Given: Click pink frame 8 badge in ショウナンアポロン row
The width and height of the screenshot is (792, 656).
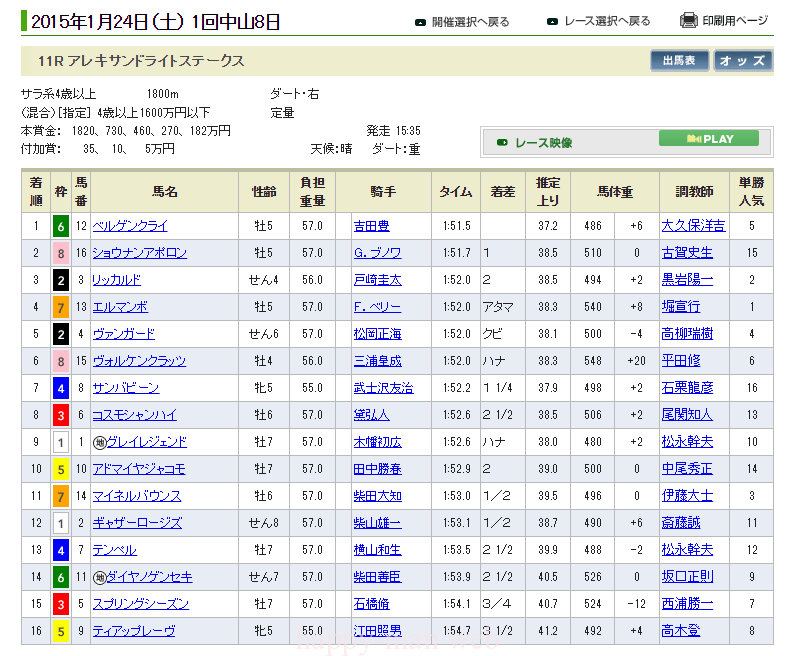Looking at the screenshot, I should click(61, 253).
